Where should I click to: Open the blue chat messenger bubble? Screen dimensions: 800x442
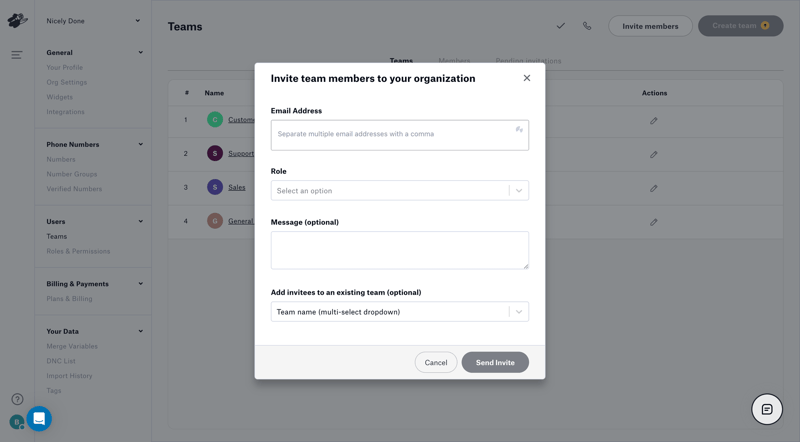pyautogui.click(x=39, y=419)
